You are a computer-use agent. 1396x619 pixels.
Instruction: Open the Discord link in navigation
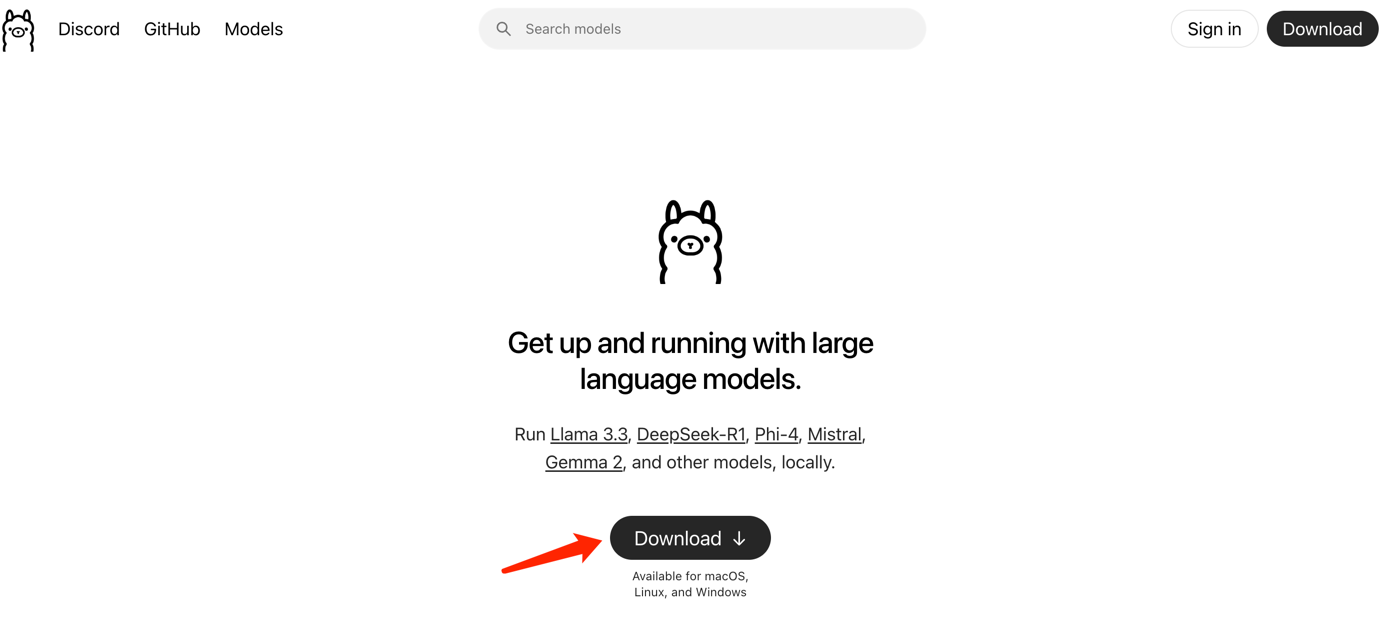pyautogui.click(x=89, y=29)
